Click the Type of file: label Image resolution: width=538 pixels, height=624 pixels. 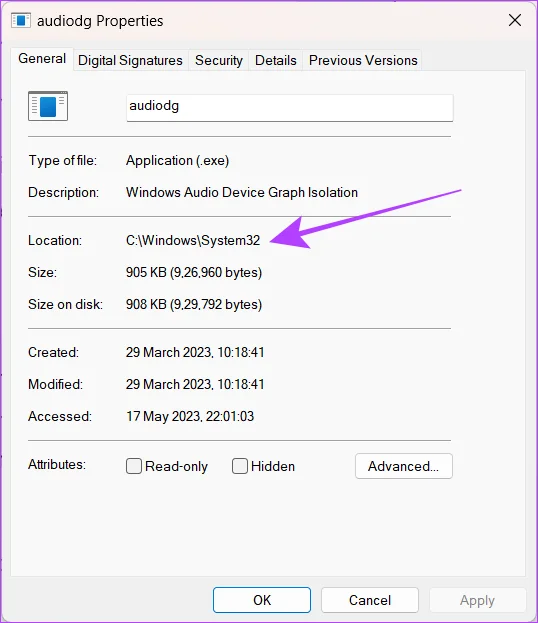[62, 161]
